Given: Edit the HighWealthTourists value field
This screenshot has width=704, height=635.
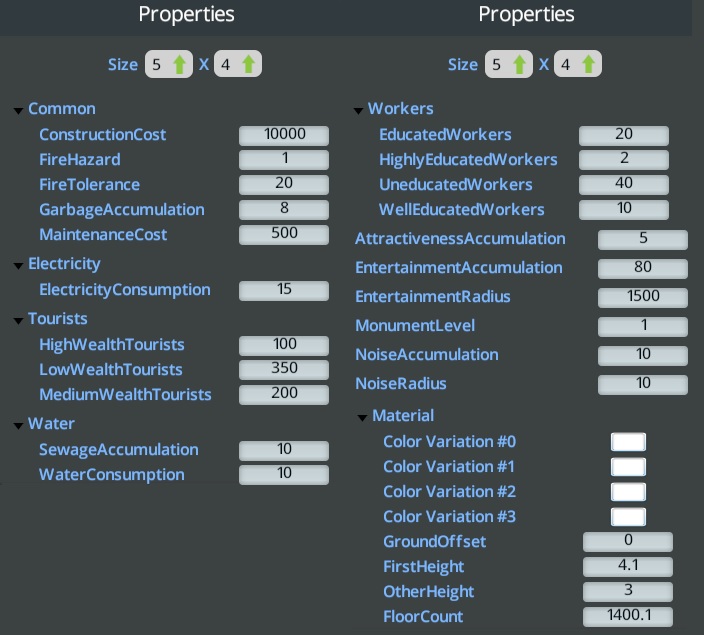Looking at the screenshot, I should [x=284, y=345].
